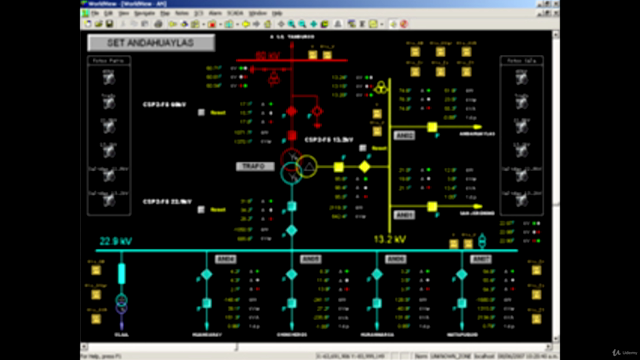Click the horizontal scrollbar left arrow

tap(84, 347)
